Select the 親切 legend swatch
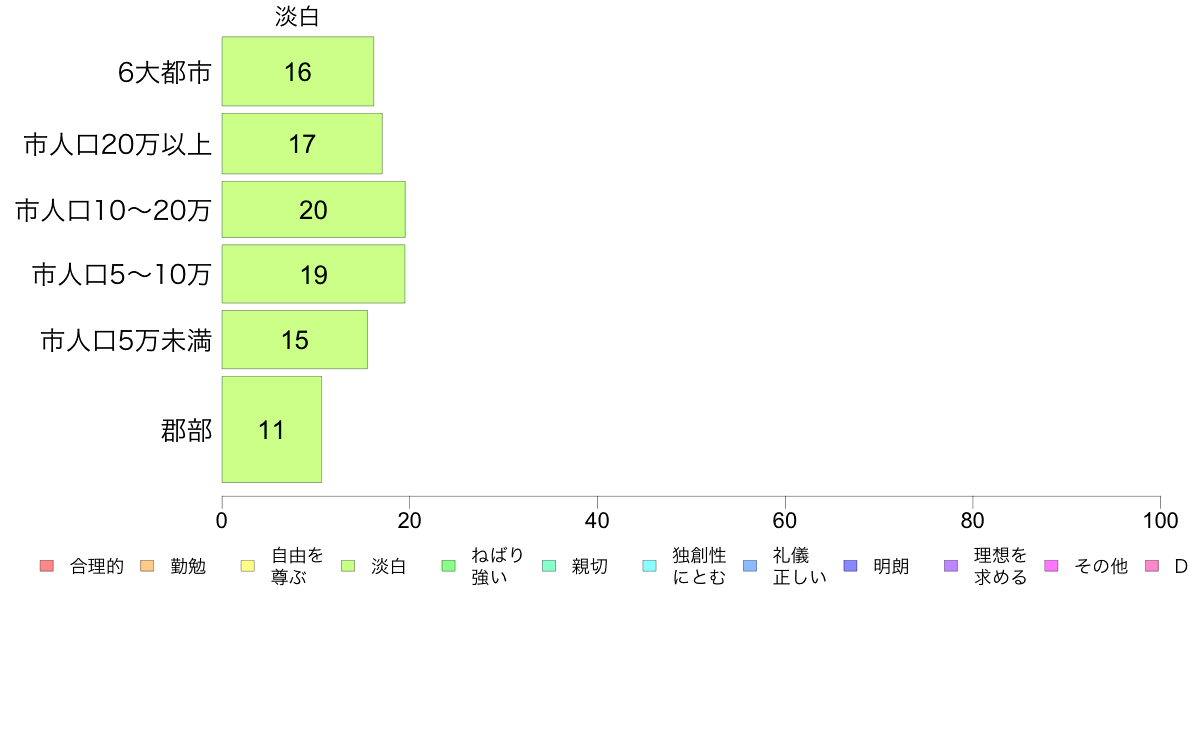Image resolution: width=1188 pixels, height=736 pixels. pos(549,566)
